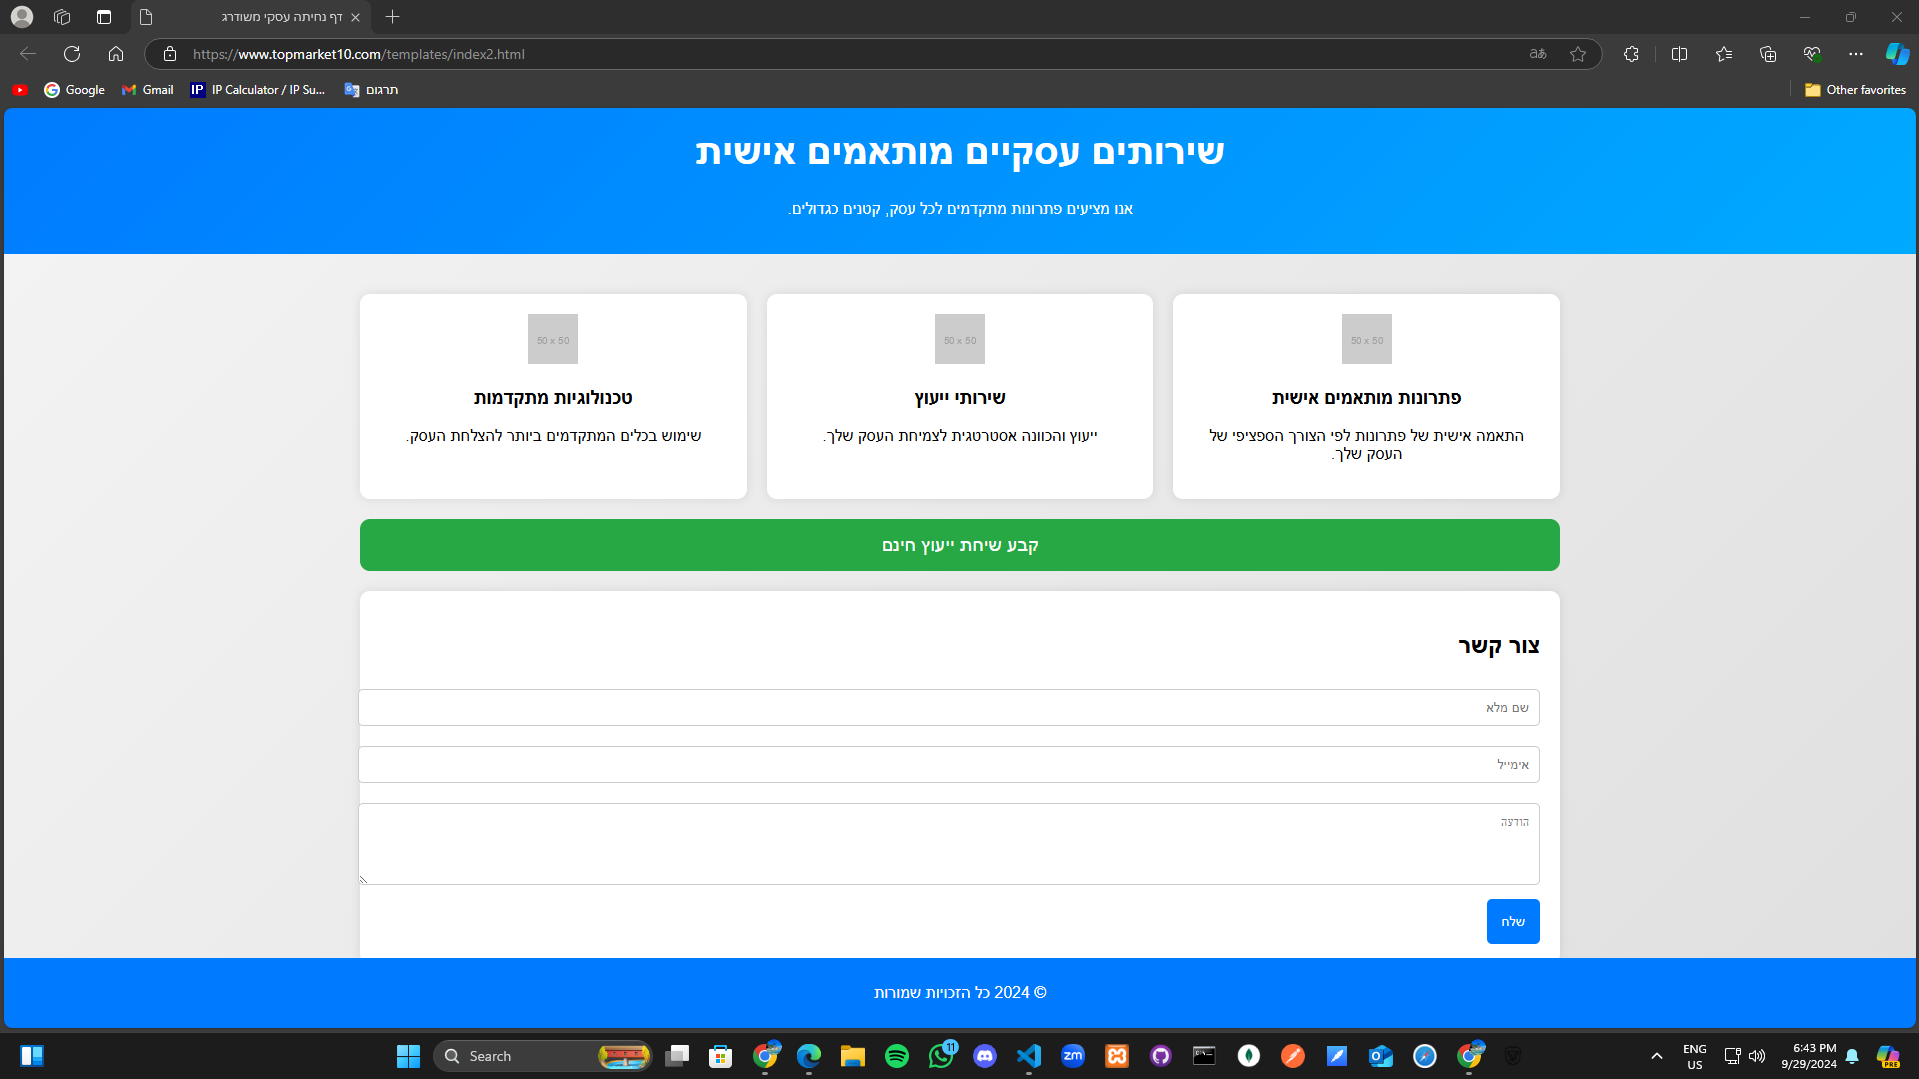Open Copilot sidebar icon
Screen dimensions: 1919x1079
(1897, 54)
